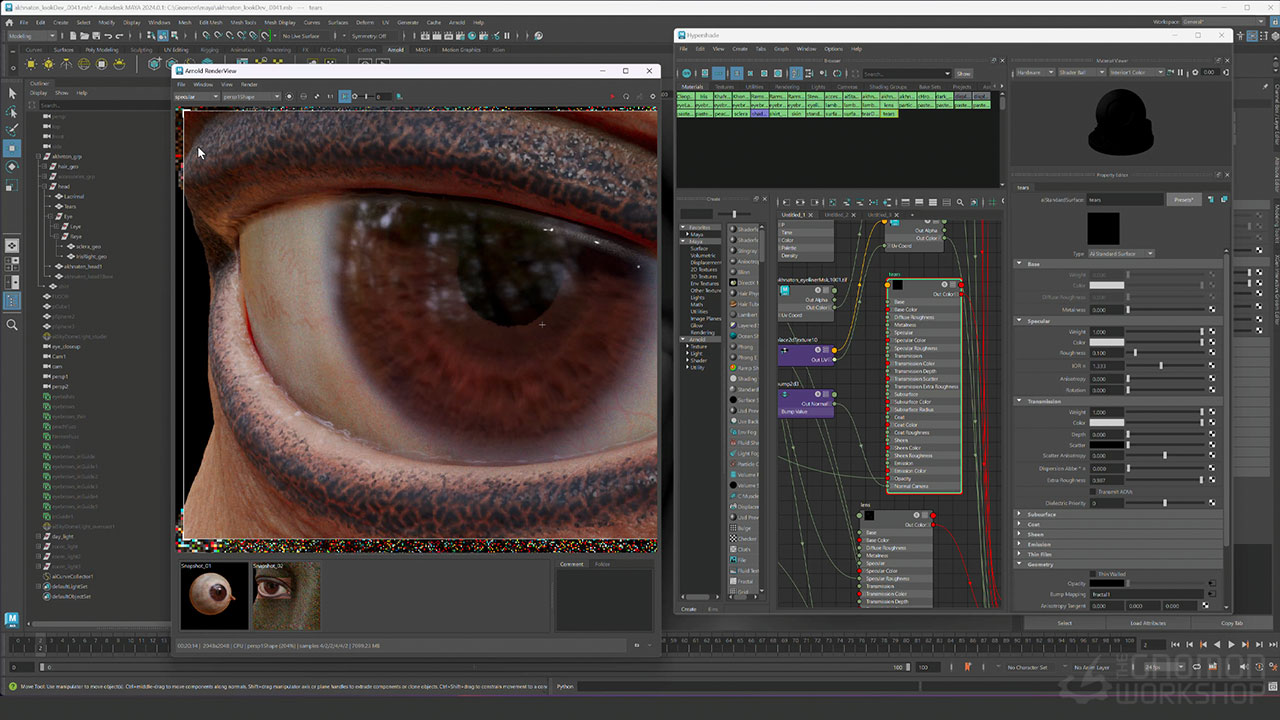1280x720 pixels.
Task: Select the Move tool in Maya's left toolbox
Action: 12,147
